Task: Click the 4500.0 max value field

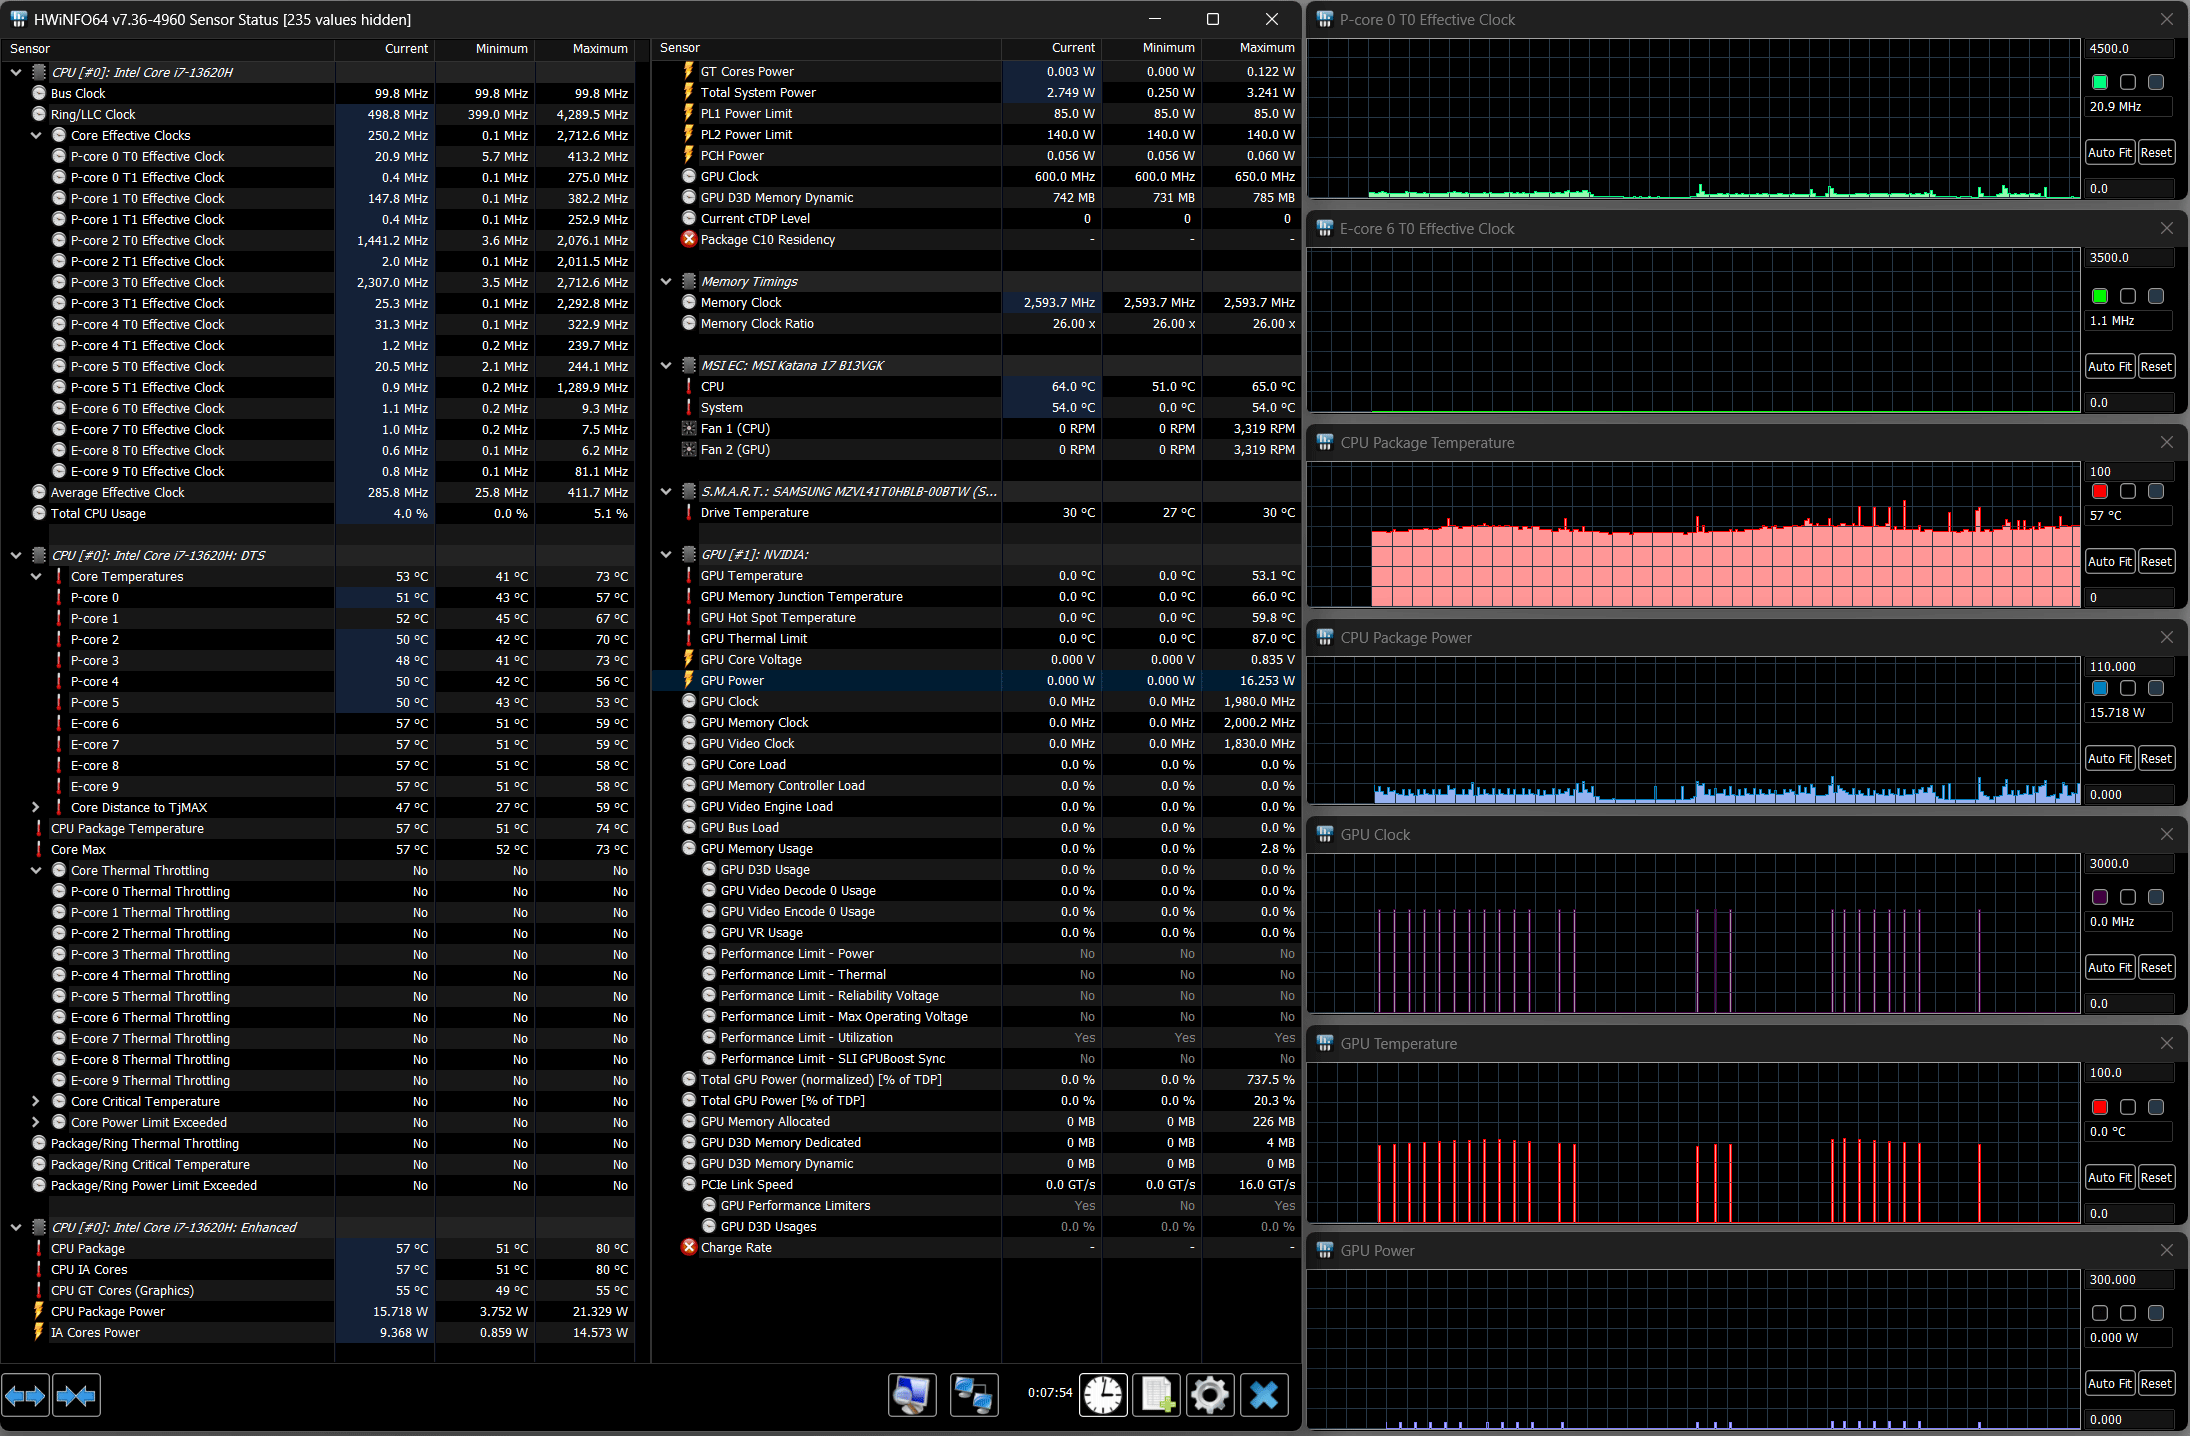Action: click(2128, 48)
